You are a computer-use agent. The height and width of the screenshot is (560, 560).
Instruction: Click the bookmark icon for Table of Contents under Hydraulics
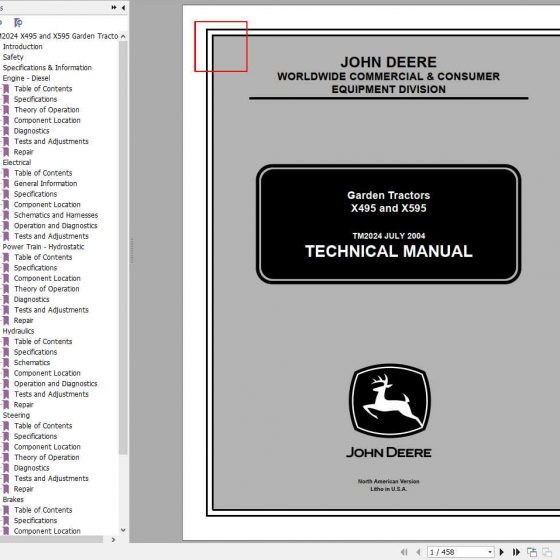click(x=6, y=342)
